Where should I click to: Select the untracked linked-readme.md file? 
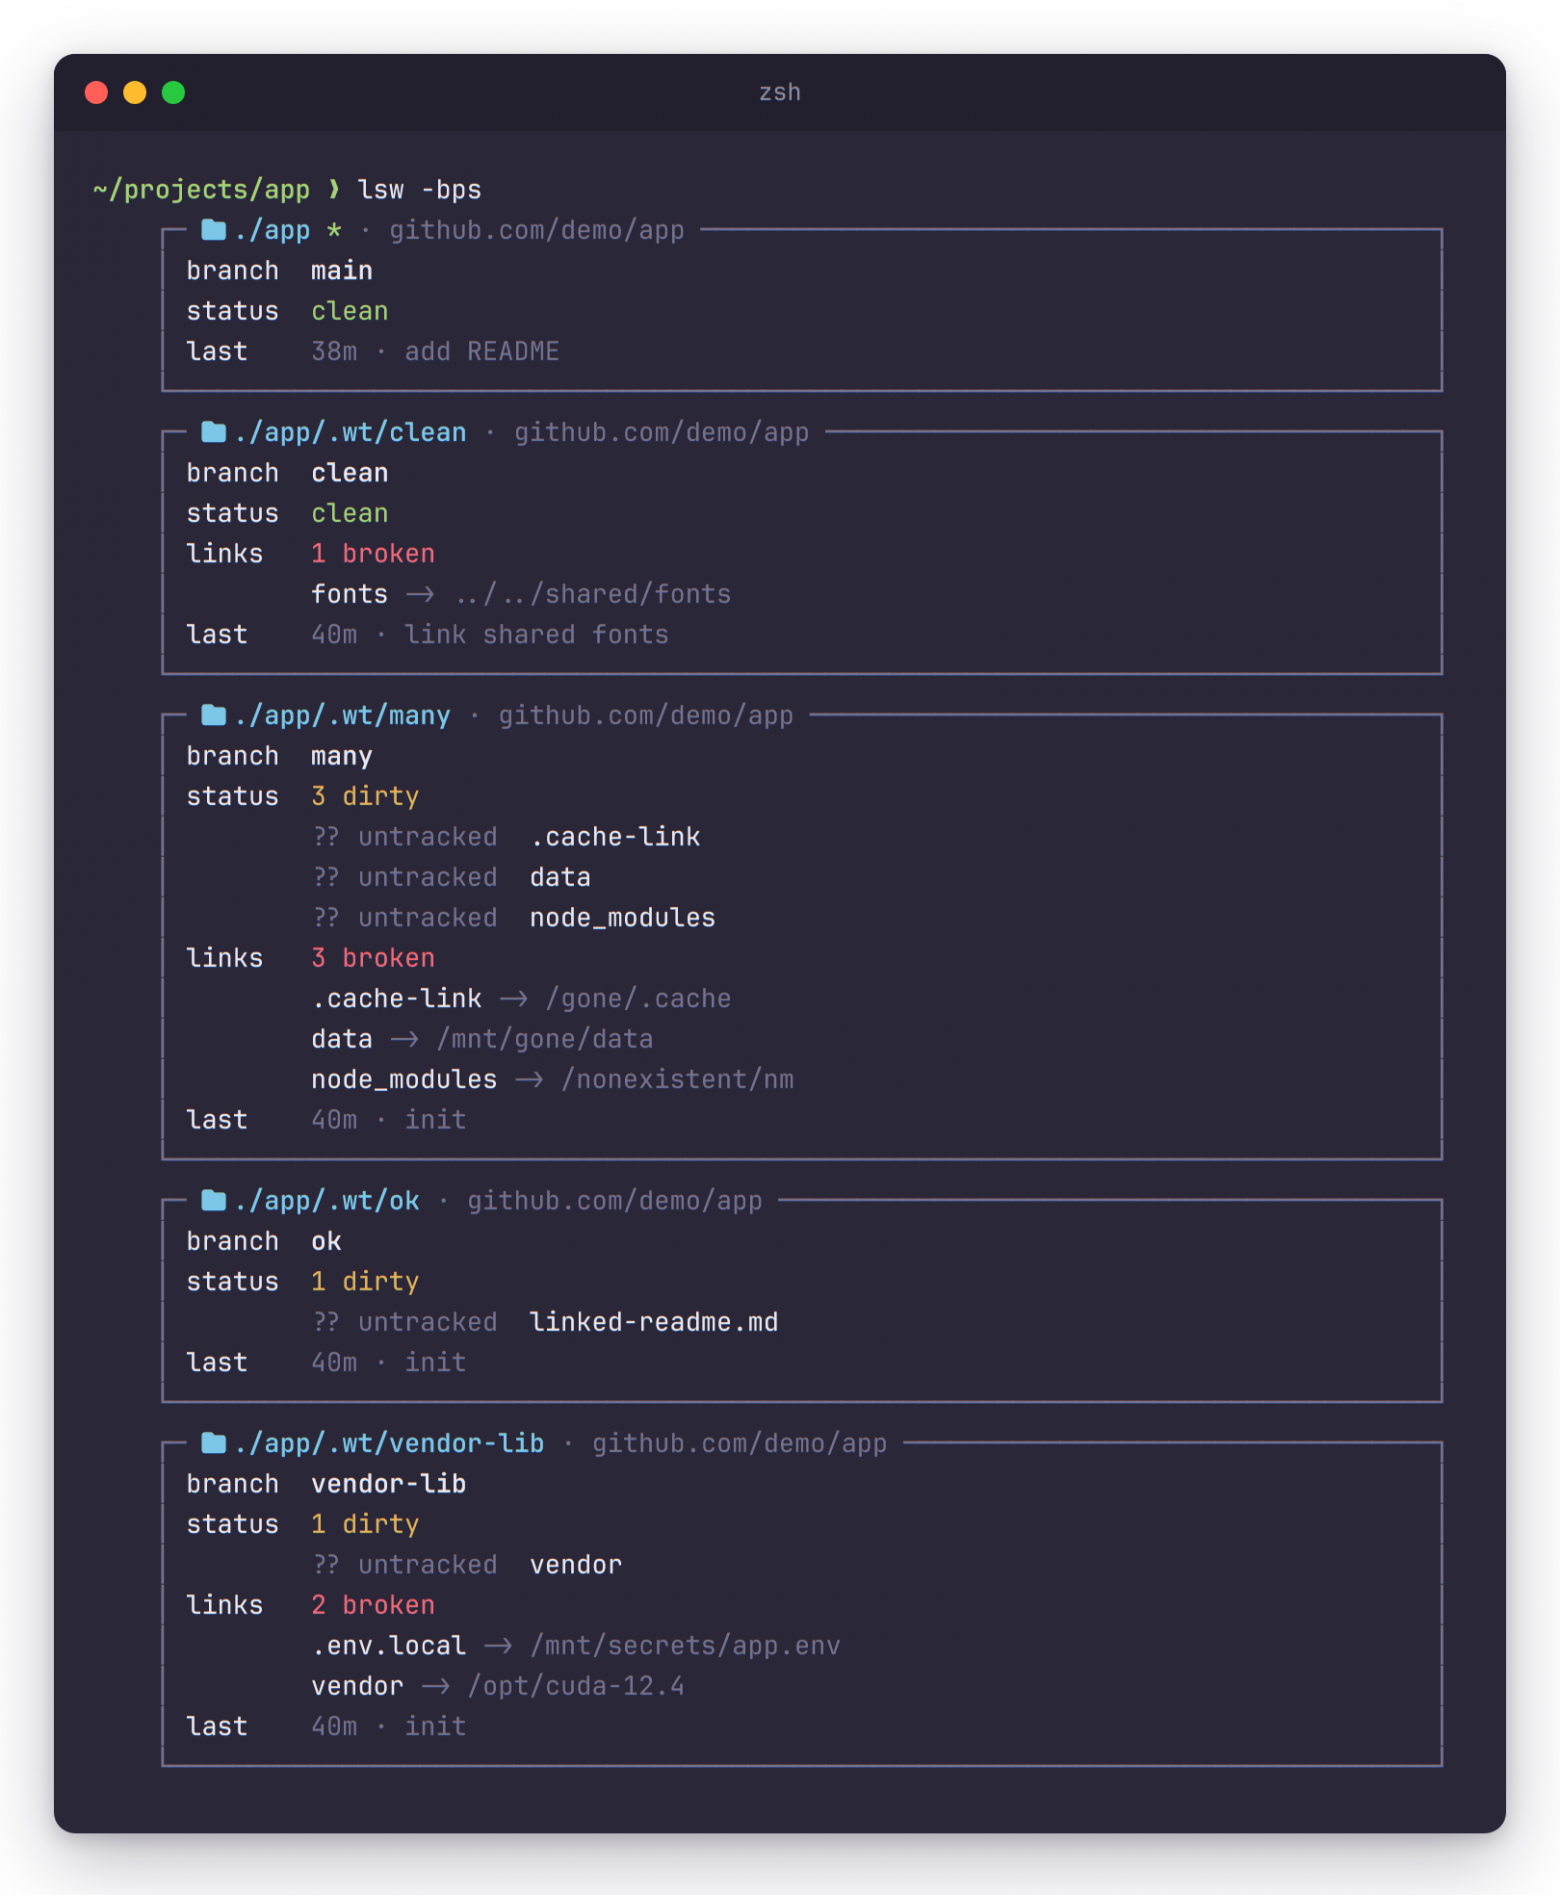pos(653,1321)
